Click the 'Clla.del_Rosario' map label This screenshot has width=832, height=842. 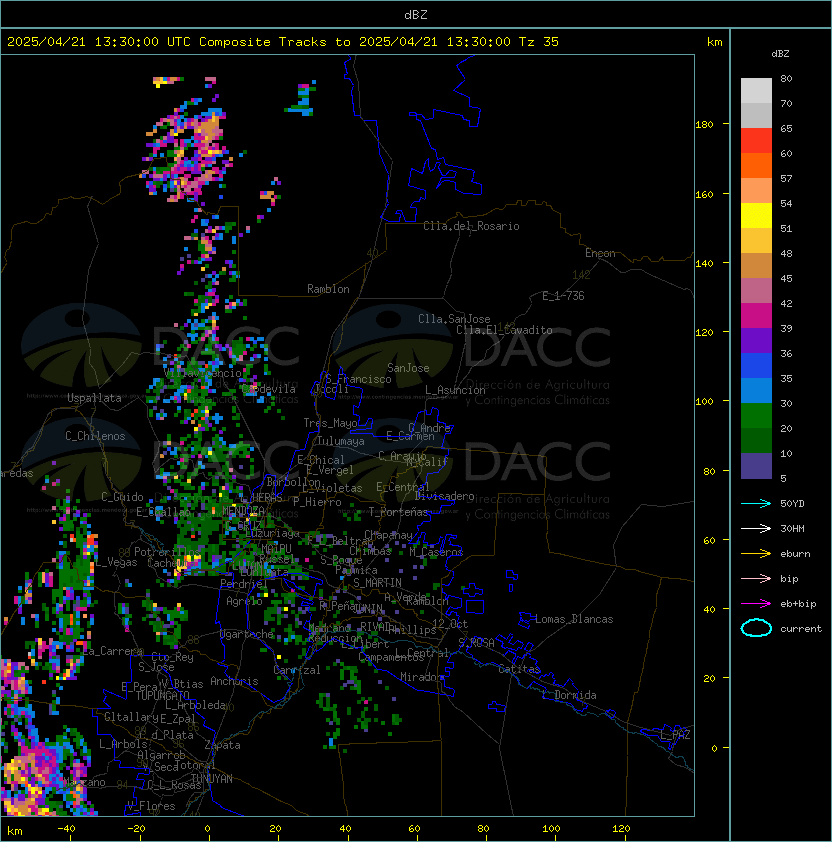click(471, 226)
